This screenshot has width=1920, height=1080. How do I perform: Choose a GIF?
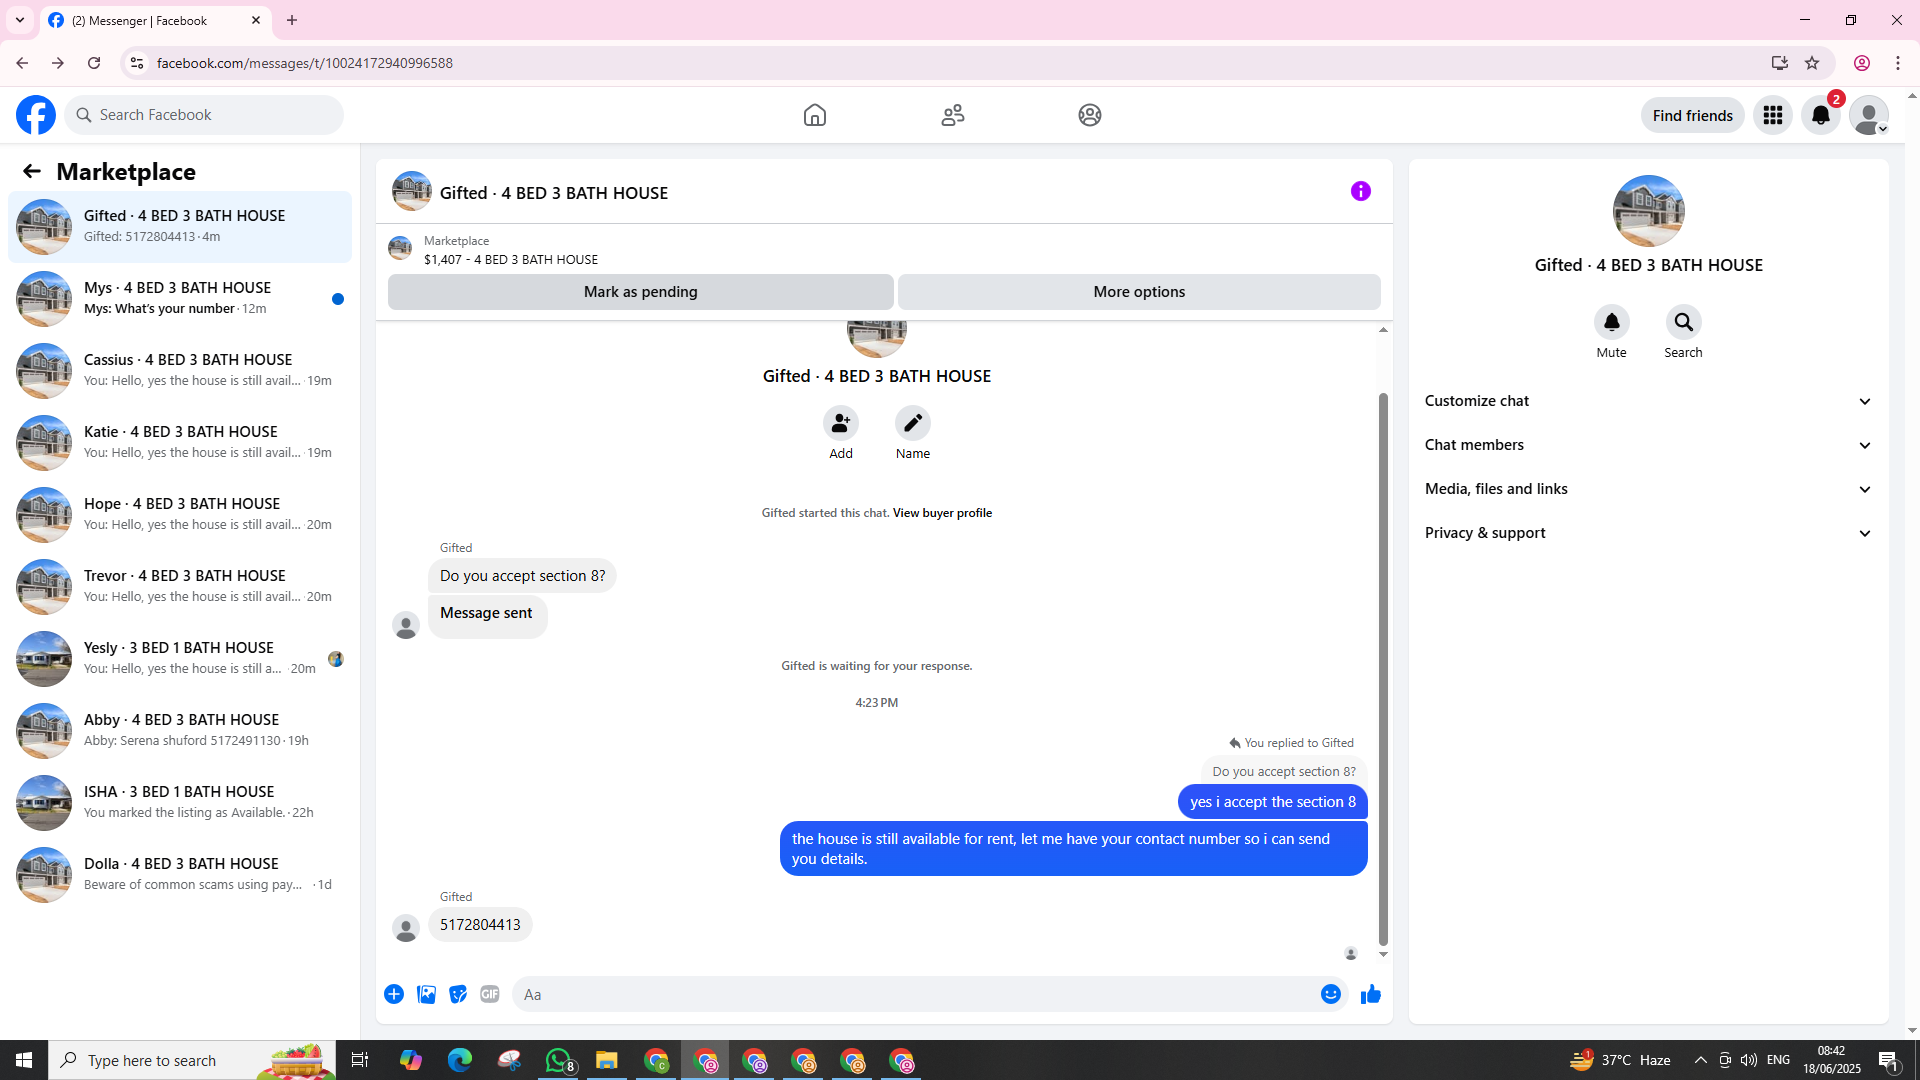pos(490,994)
